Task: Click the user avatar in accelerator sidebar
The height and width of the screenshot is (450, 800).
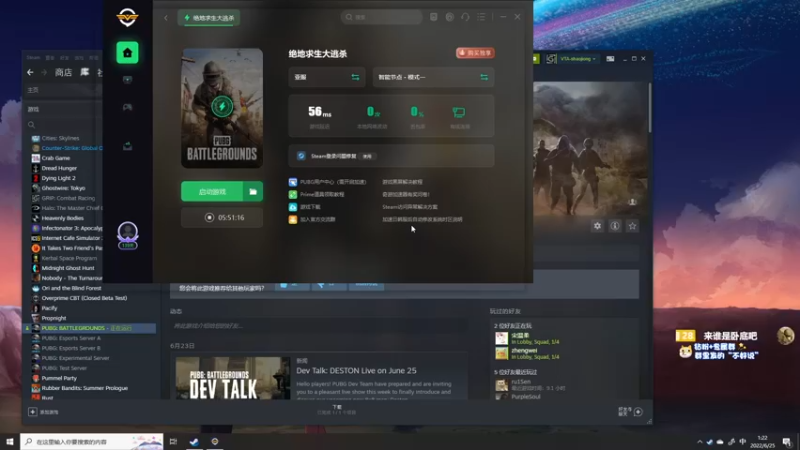Action: click(x=128, y=235)
